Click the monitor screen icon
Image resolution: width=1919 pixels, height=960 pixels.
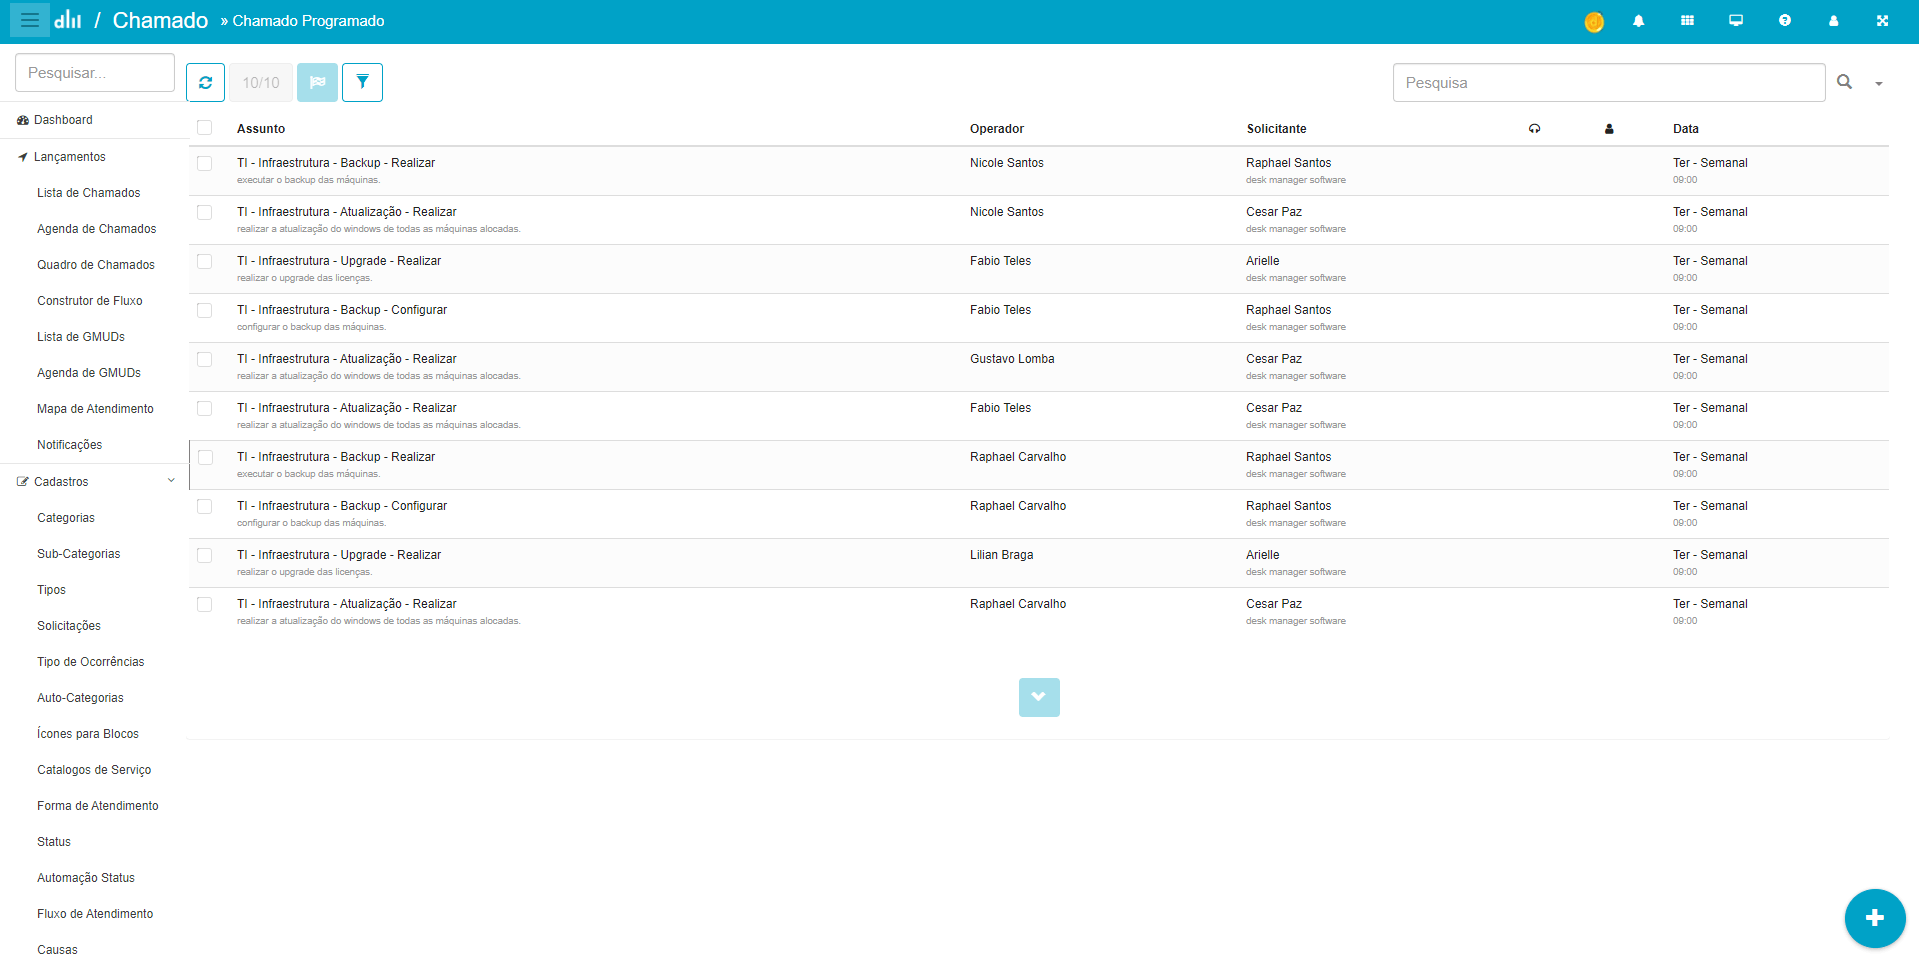pyautogui.click(x=1736, y=21)
